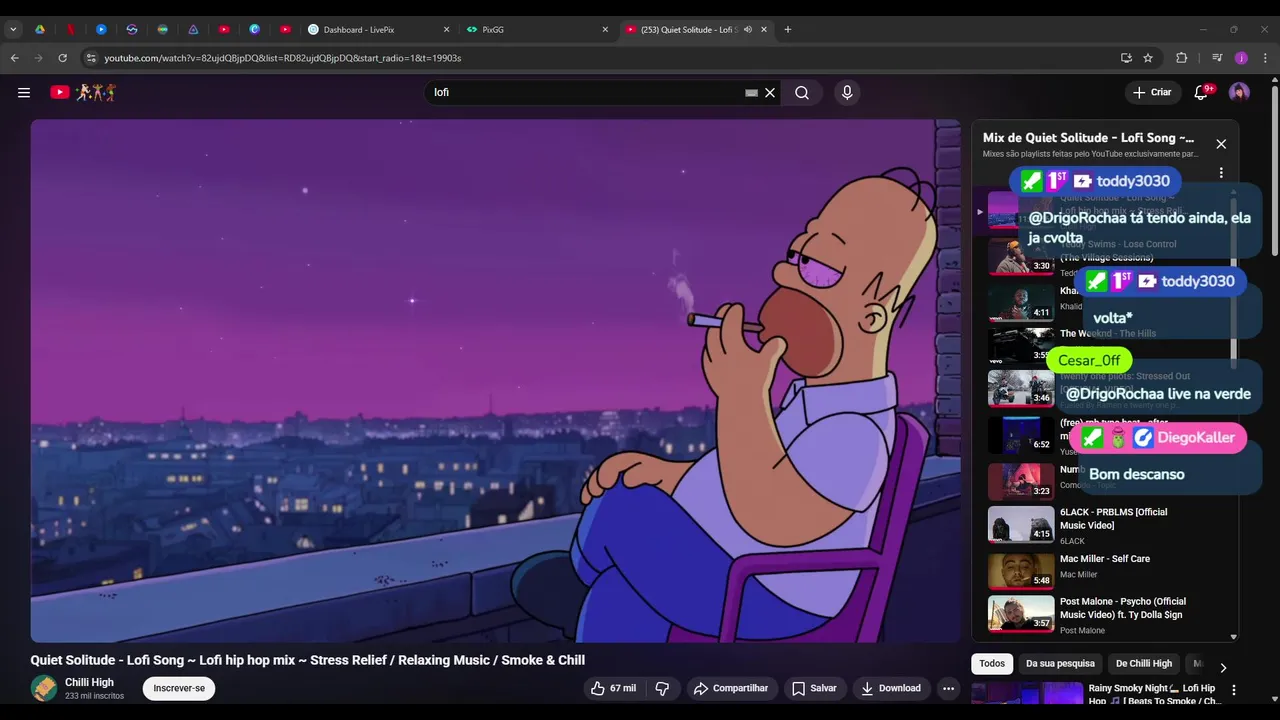
Task: Open more actions under the video
Action: coord(948,688)
